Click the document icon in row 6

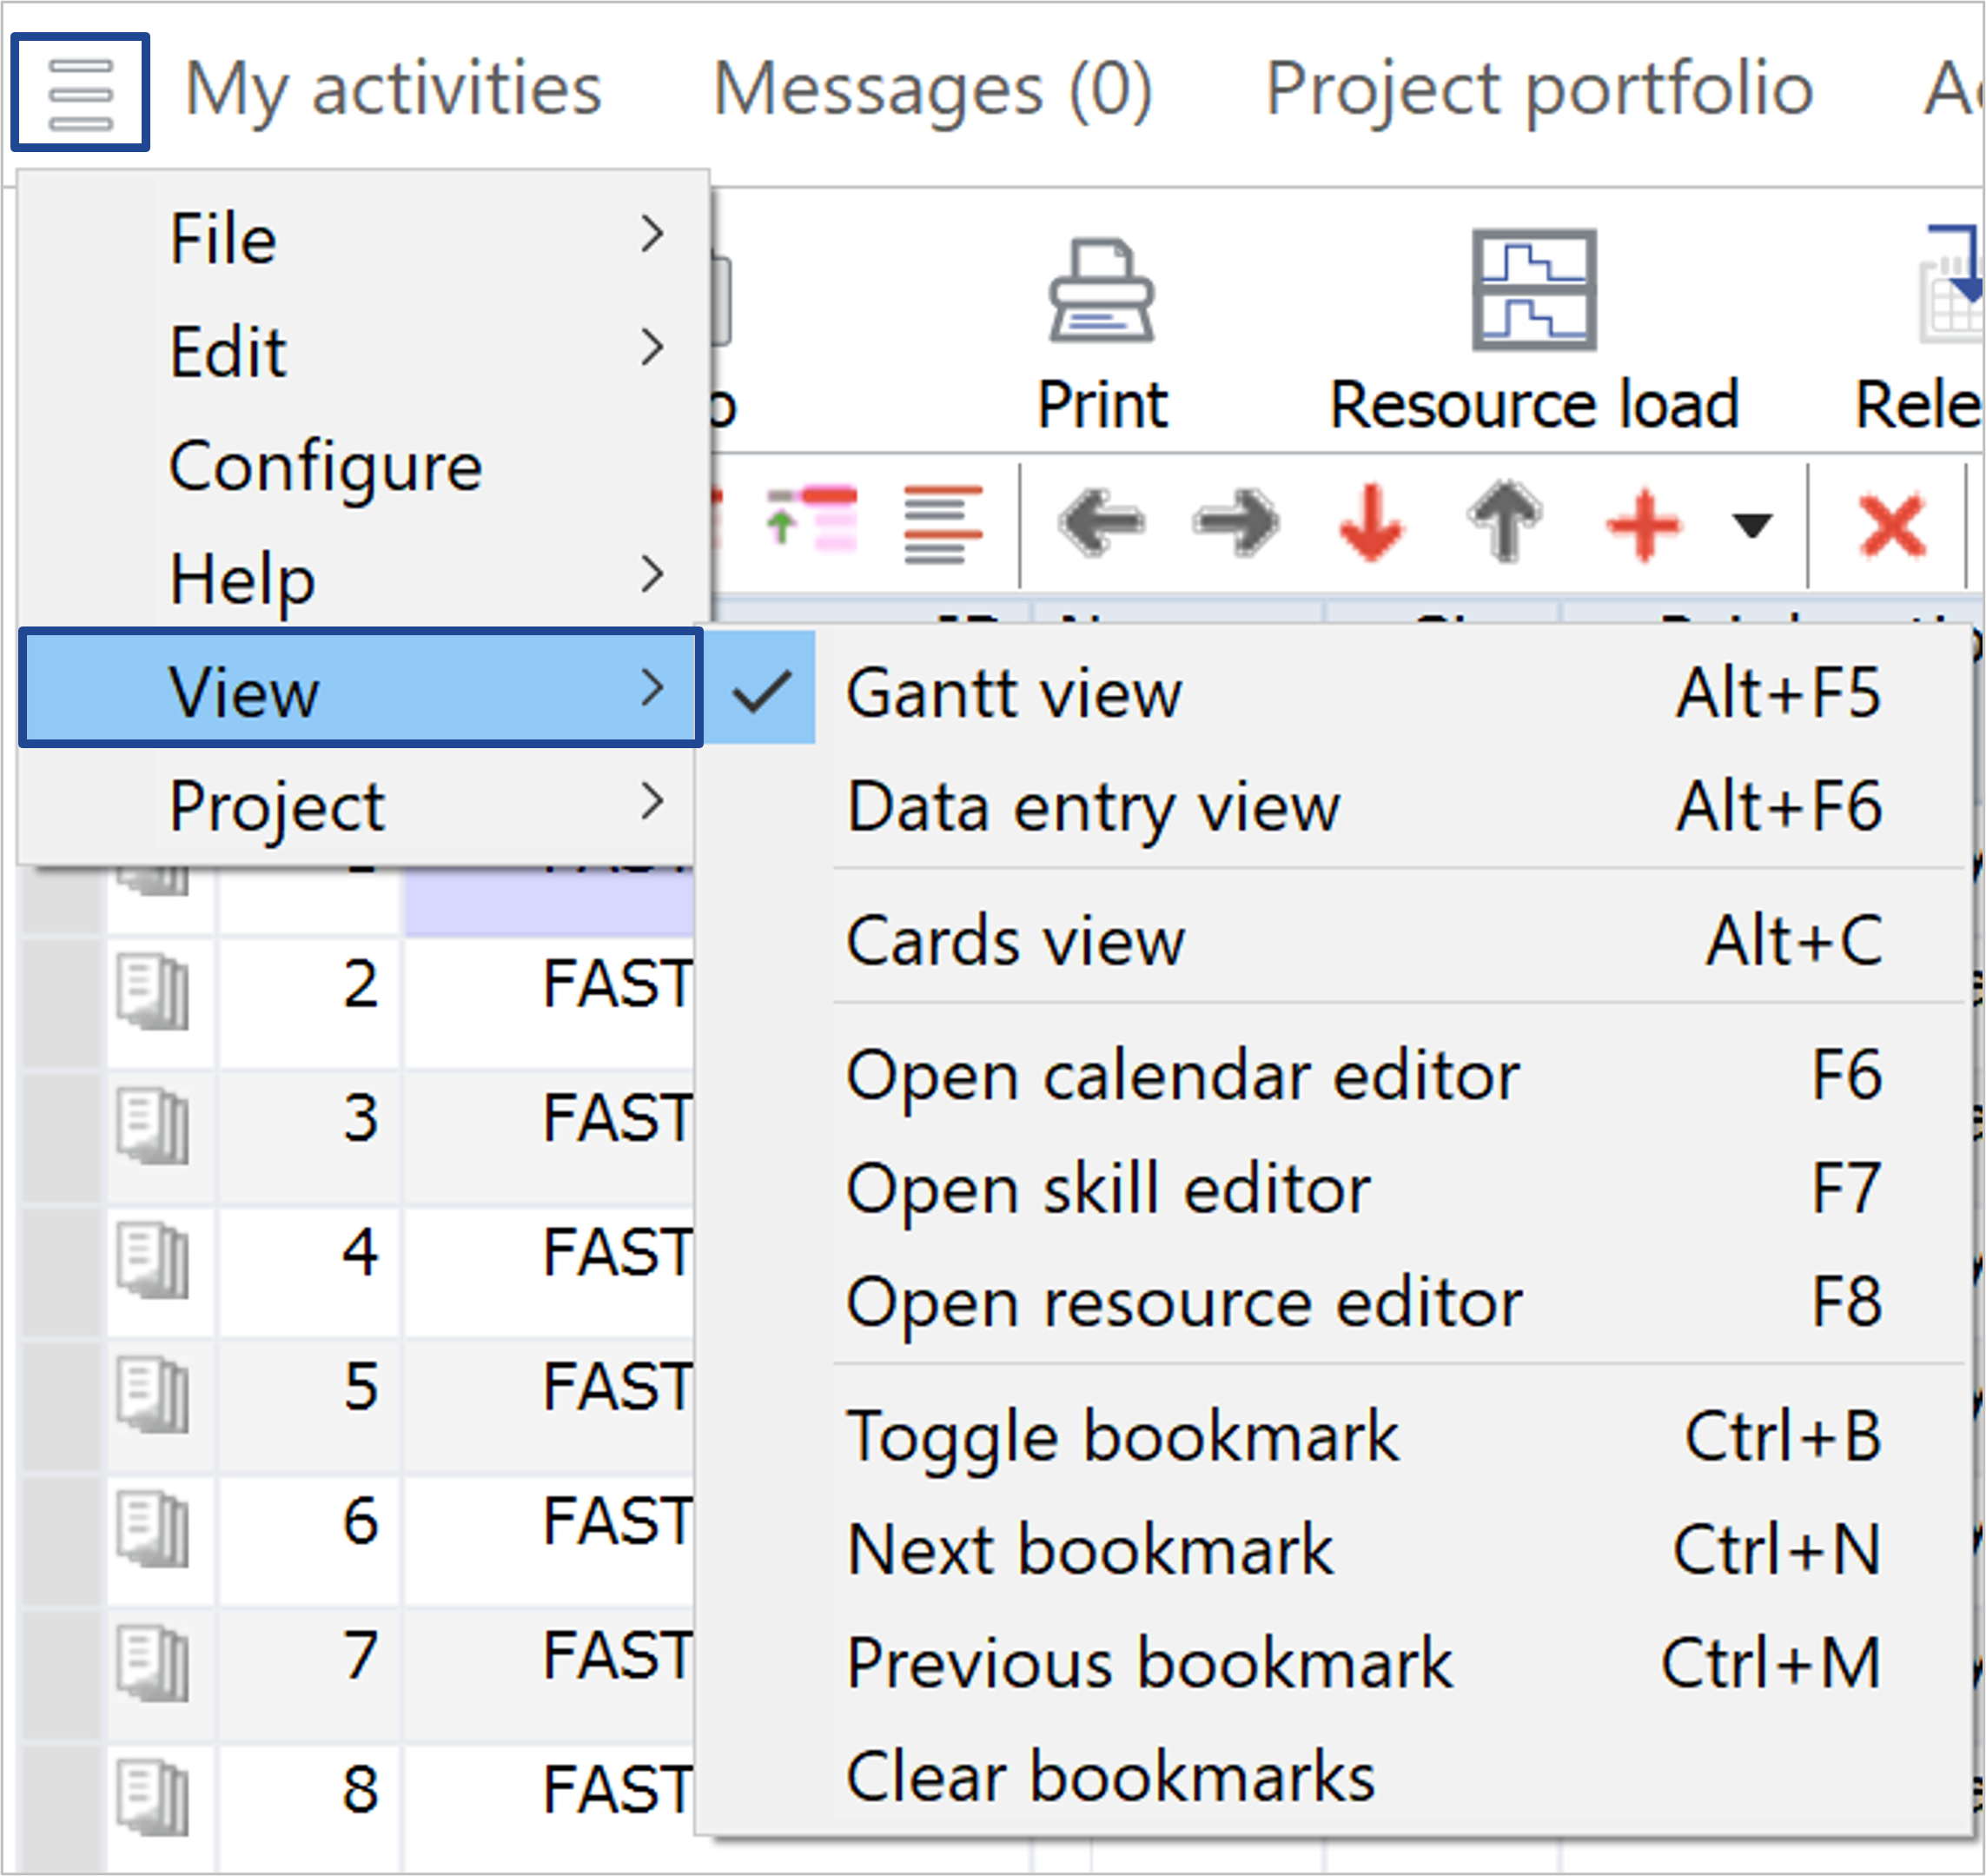click(x=152, y=1529)
